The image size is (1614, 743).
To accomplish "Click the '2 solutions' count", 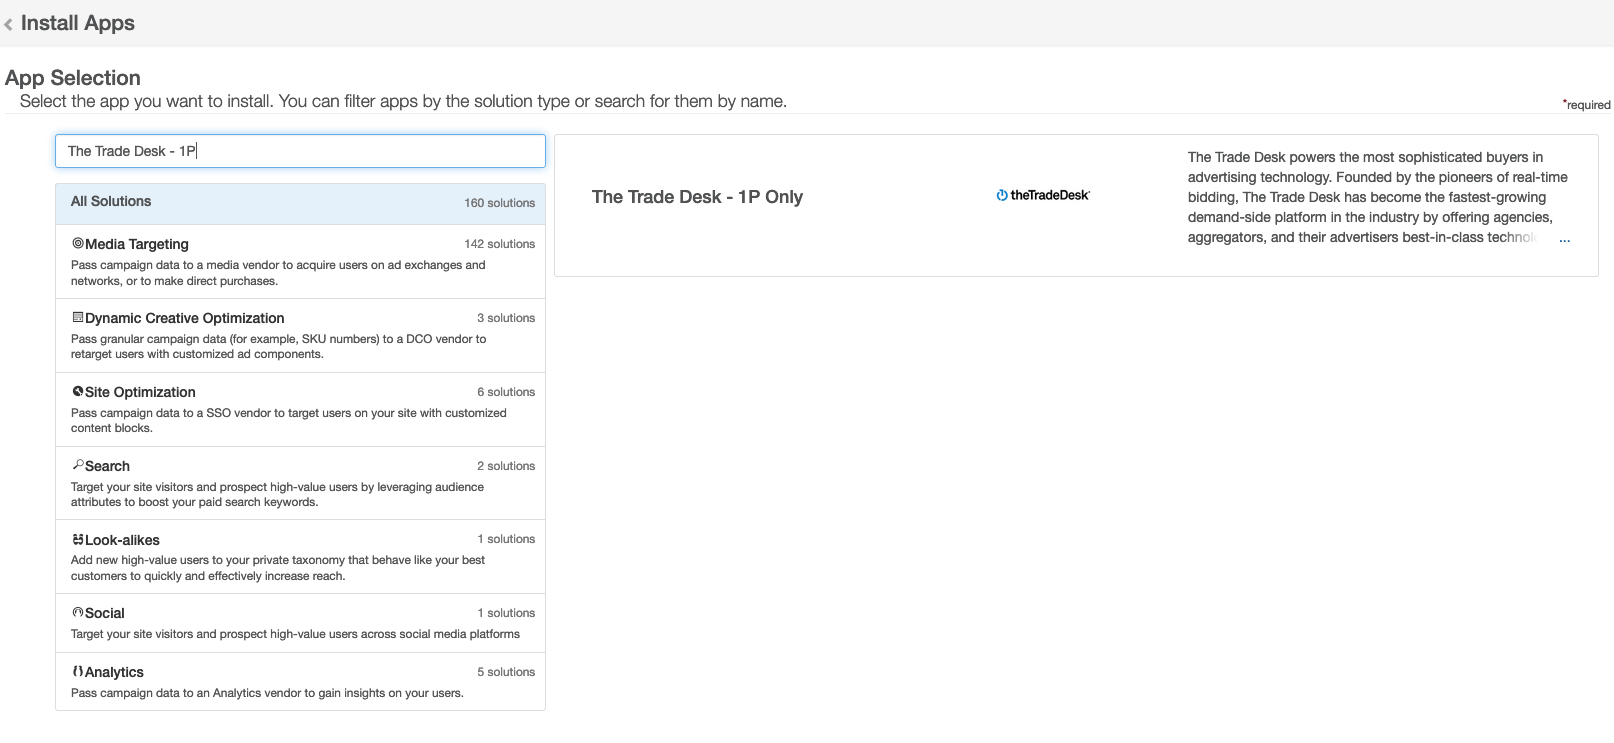I will 506,466.
